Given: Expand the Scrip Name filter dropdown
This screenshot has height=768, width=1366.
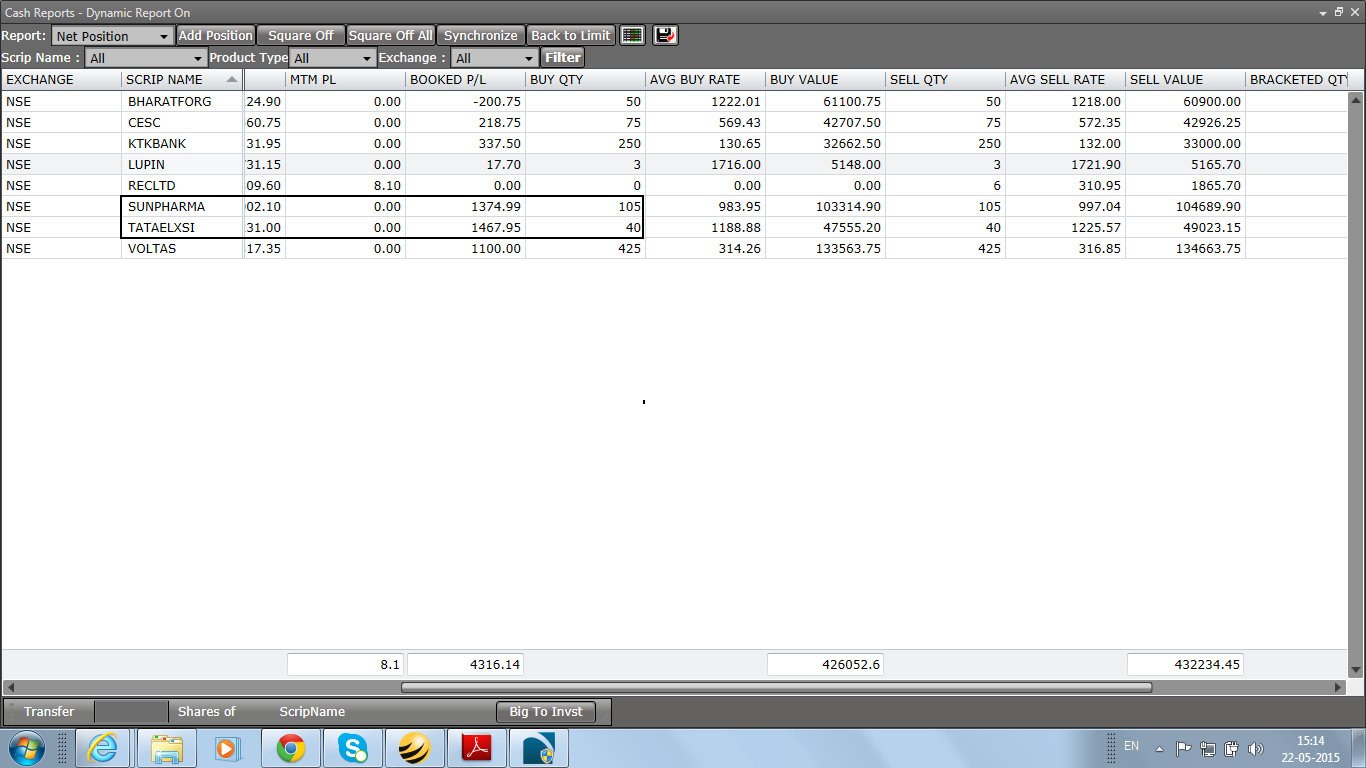Looking at the screenshot, I should click(x=145, y=58).
